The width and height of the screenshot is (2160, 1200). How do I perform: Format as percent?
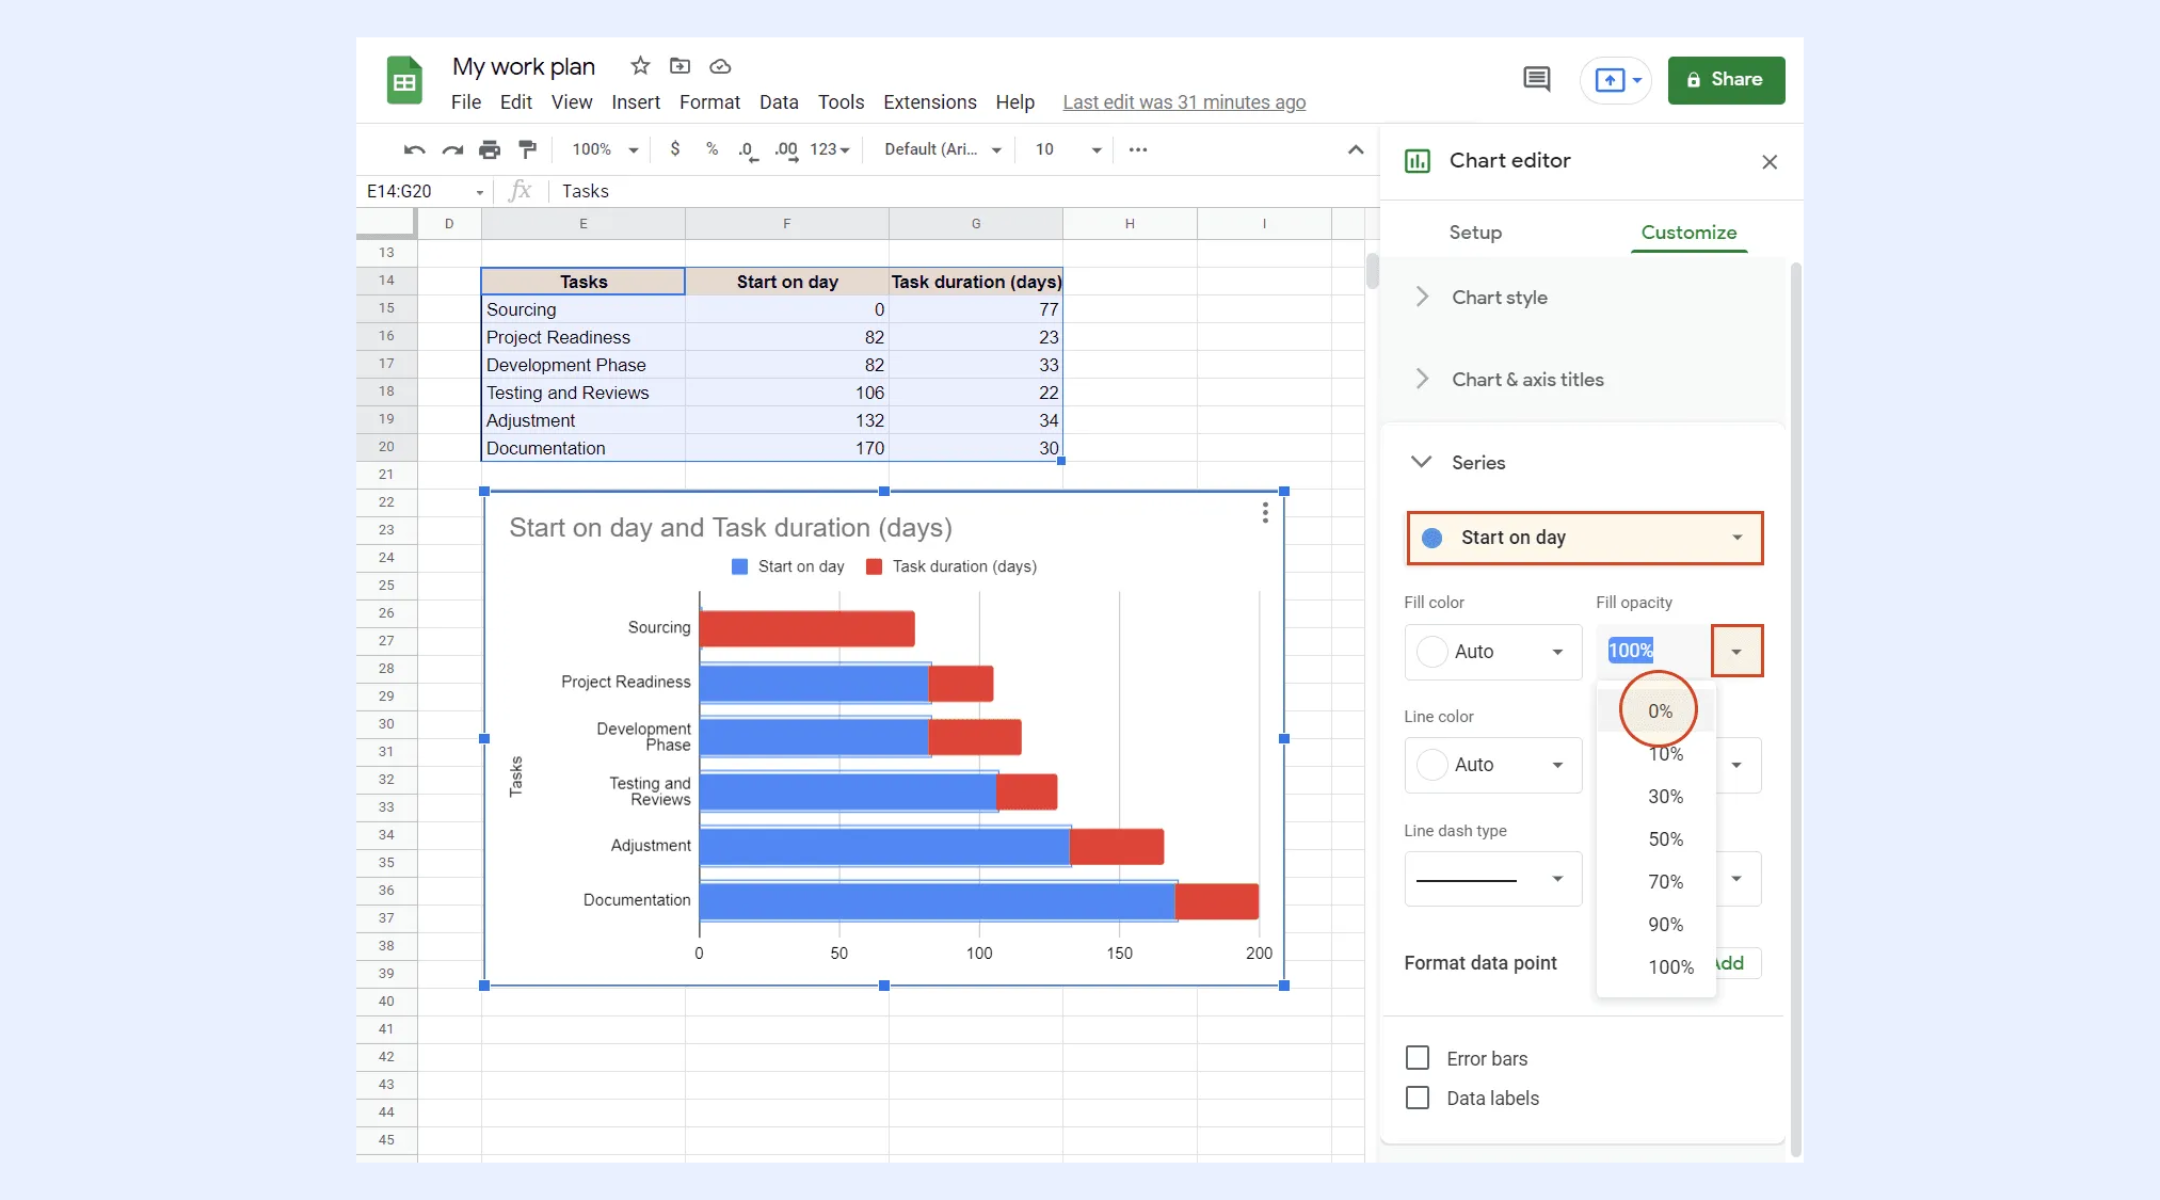tap(712, 149)
